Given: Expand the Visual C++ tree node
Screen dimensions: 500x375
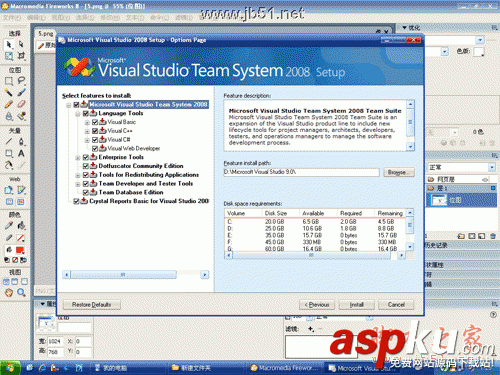Looking at the screenshot, I should [87, 131].
